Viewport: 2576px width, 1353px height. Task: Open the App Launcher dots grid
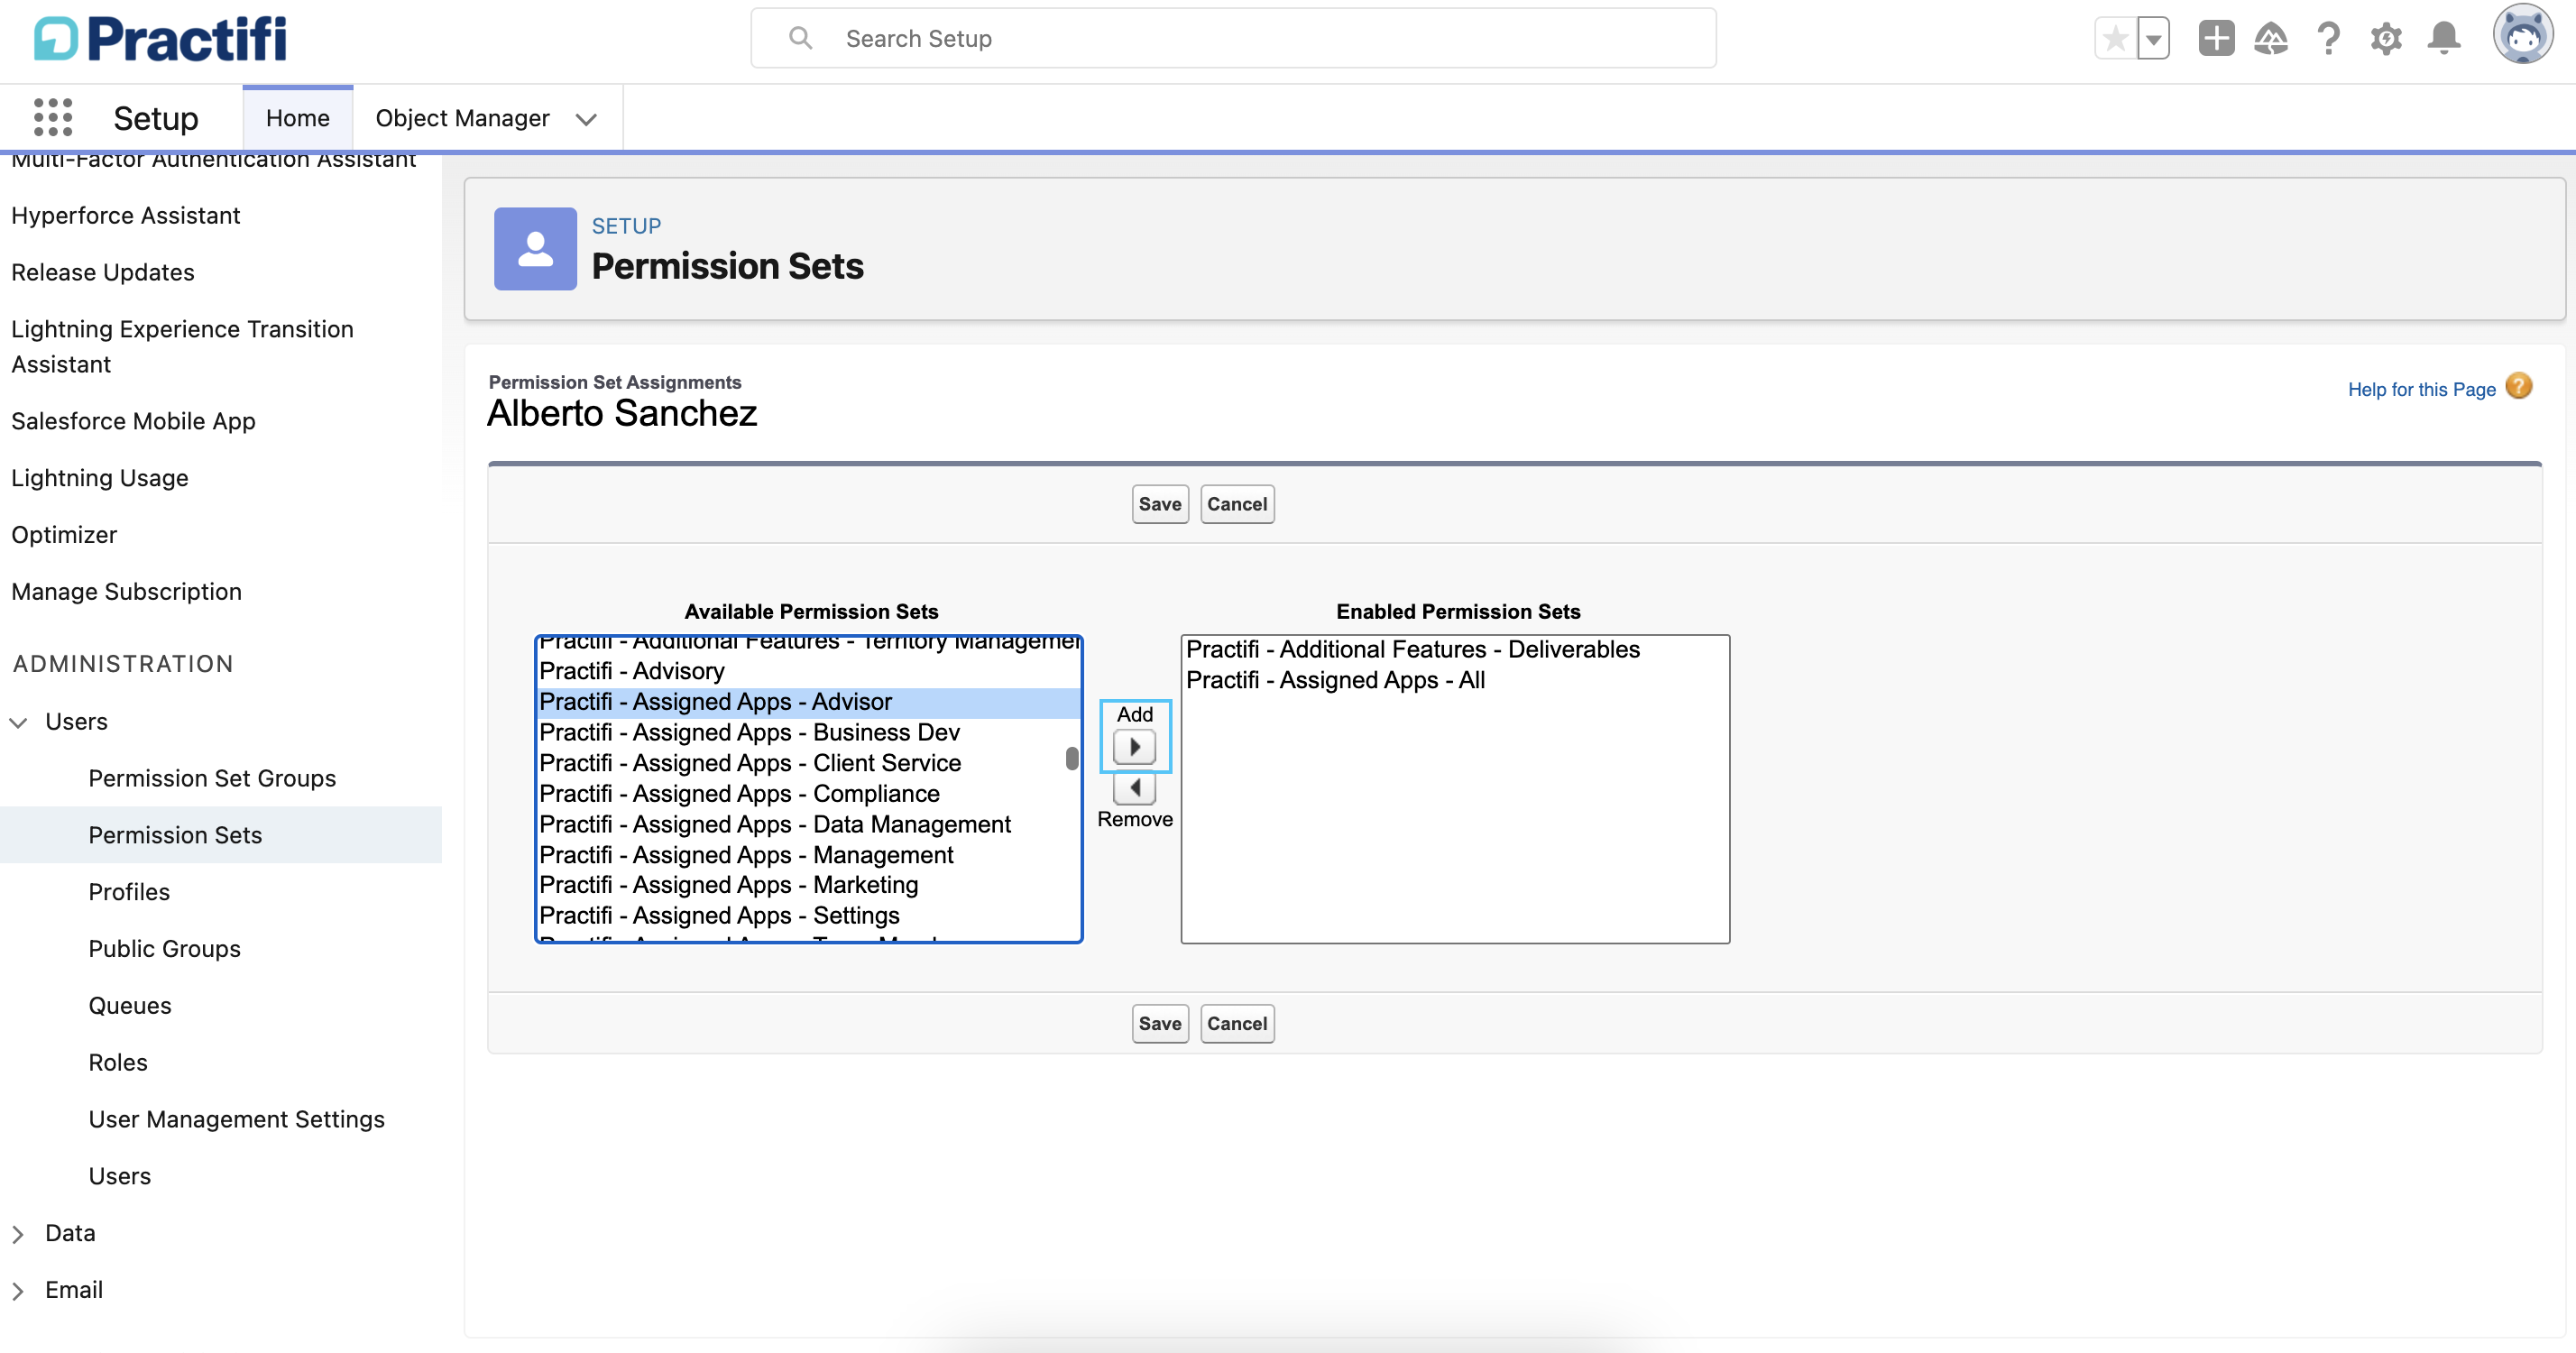coord(53,118)
